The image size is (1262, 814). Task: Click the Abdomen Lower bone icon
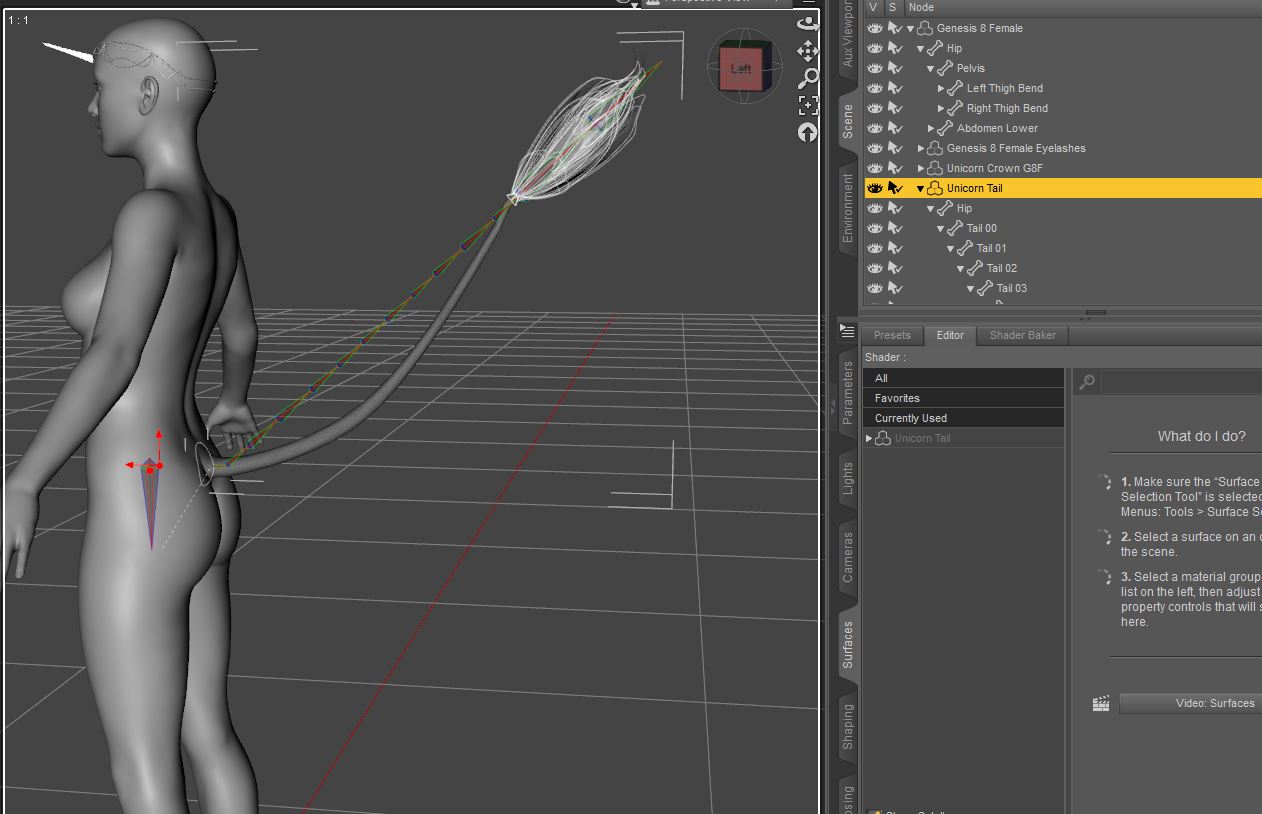945,128
